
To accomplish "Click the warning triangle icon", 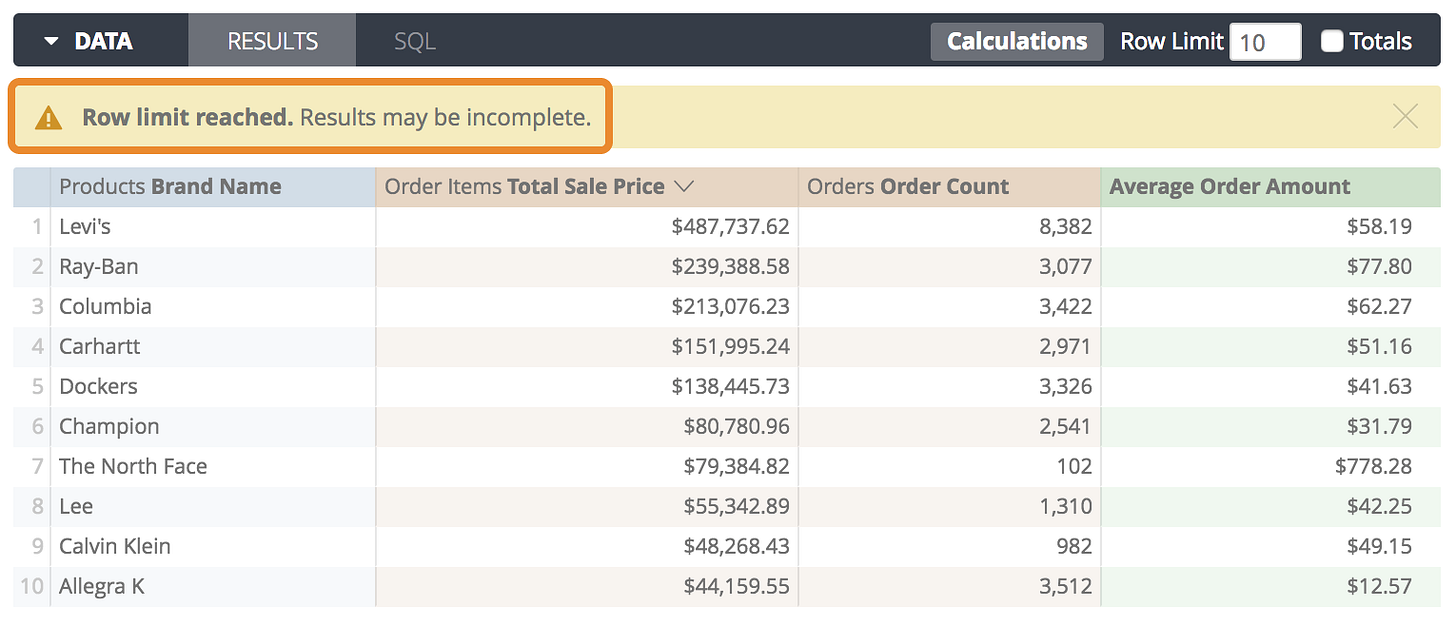I will (x=48, y=118).
